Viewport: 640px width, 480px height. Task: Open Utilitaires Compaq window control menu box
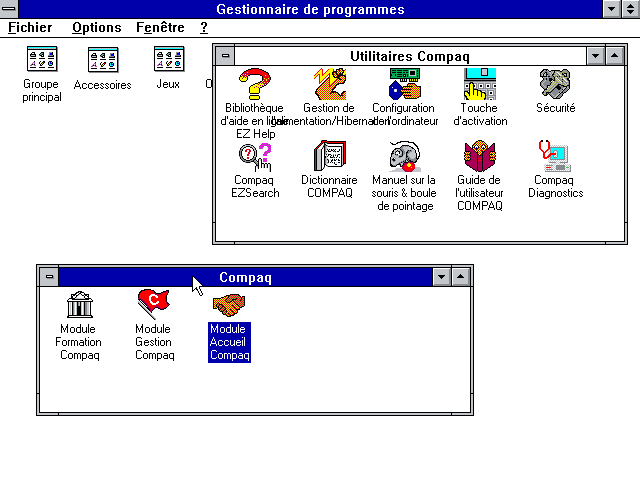pyautogui.click(x=225, y=56)
